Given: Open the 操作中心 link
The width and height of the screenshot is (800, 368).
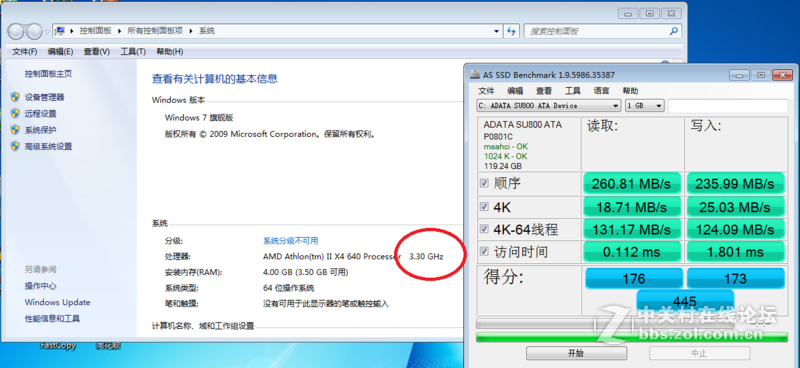Looking at the screenshot, I should coord(40,286).
